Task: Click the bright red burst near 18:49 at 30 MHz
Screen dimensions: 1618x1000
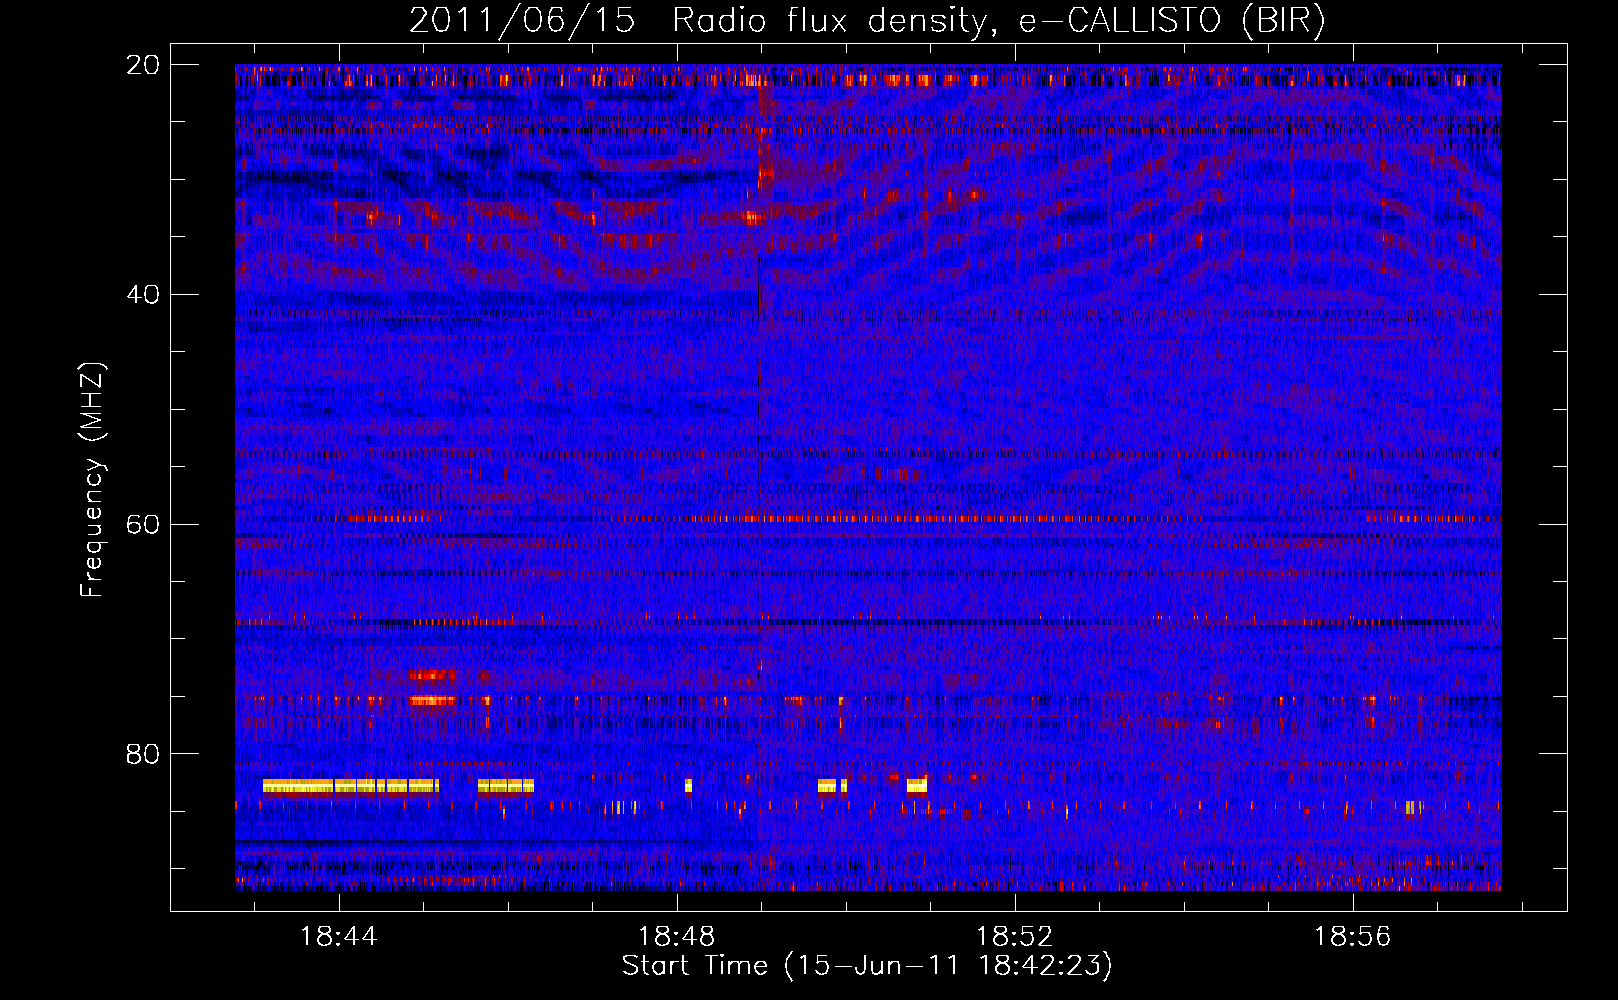Action: pyautogui.click(x=765, y=170)
